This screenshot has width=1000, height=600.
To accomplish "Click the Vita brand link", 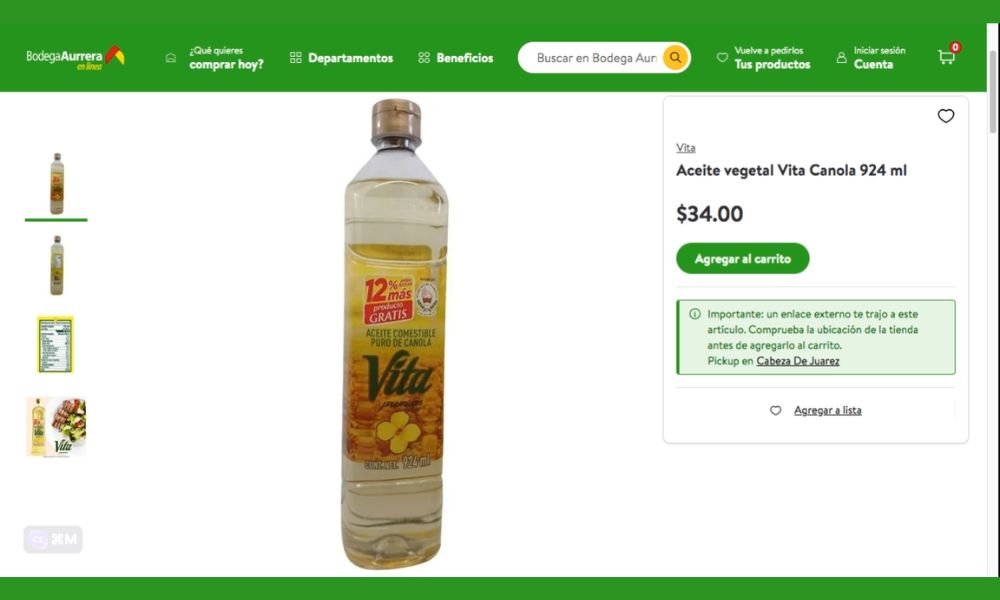I will pyautogui.click(x=686, y=148).
